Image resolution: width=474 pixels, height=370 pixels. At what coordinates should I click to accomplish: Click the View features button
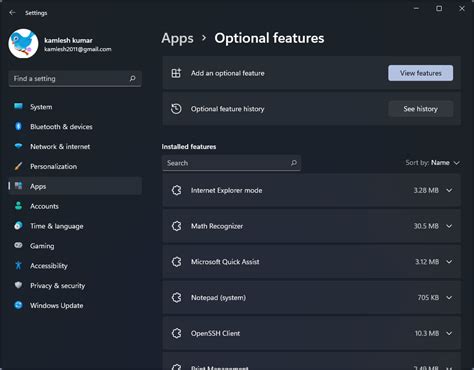[420, 73]
